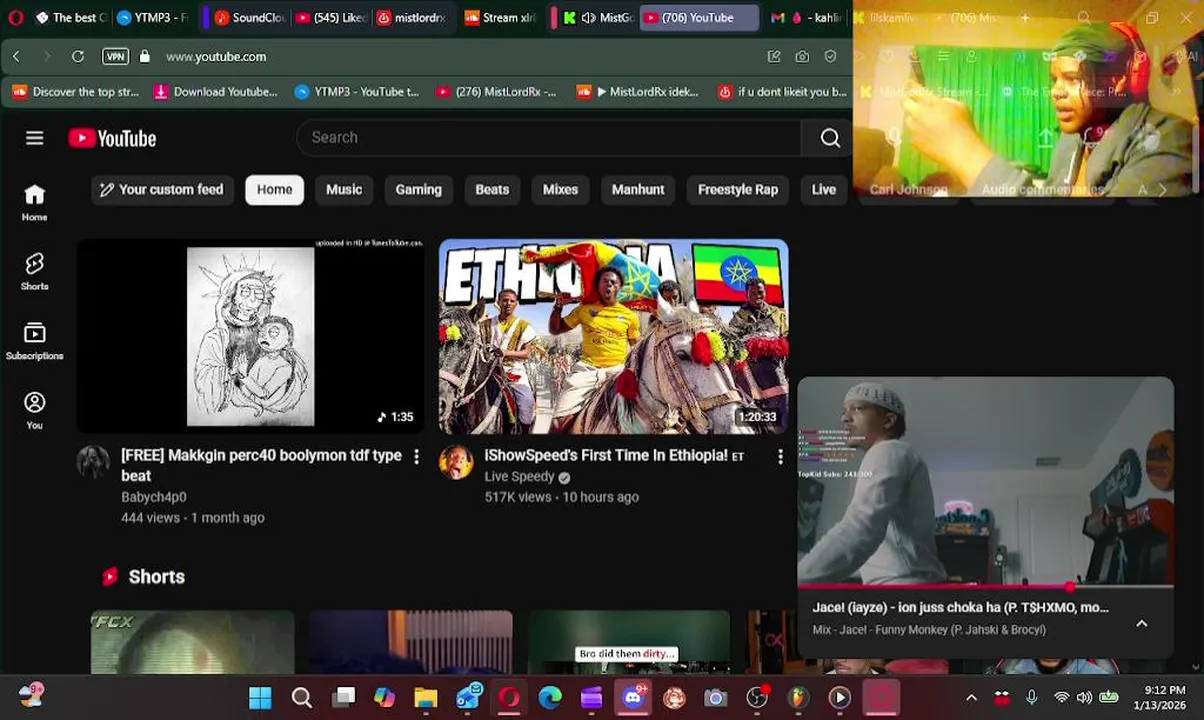
Task: Click the Wi-Fi network tray icon
Action: (1061, 698)
